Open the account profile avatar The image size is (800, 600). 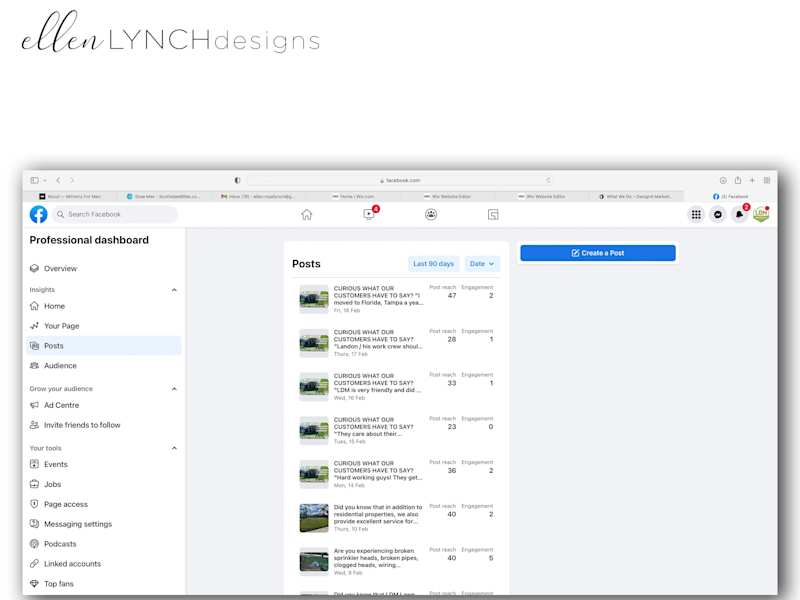(x=761, y=214)
